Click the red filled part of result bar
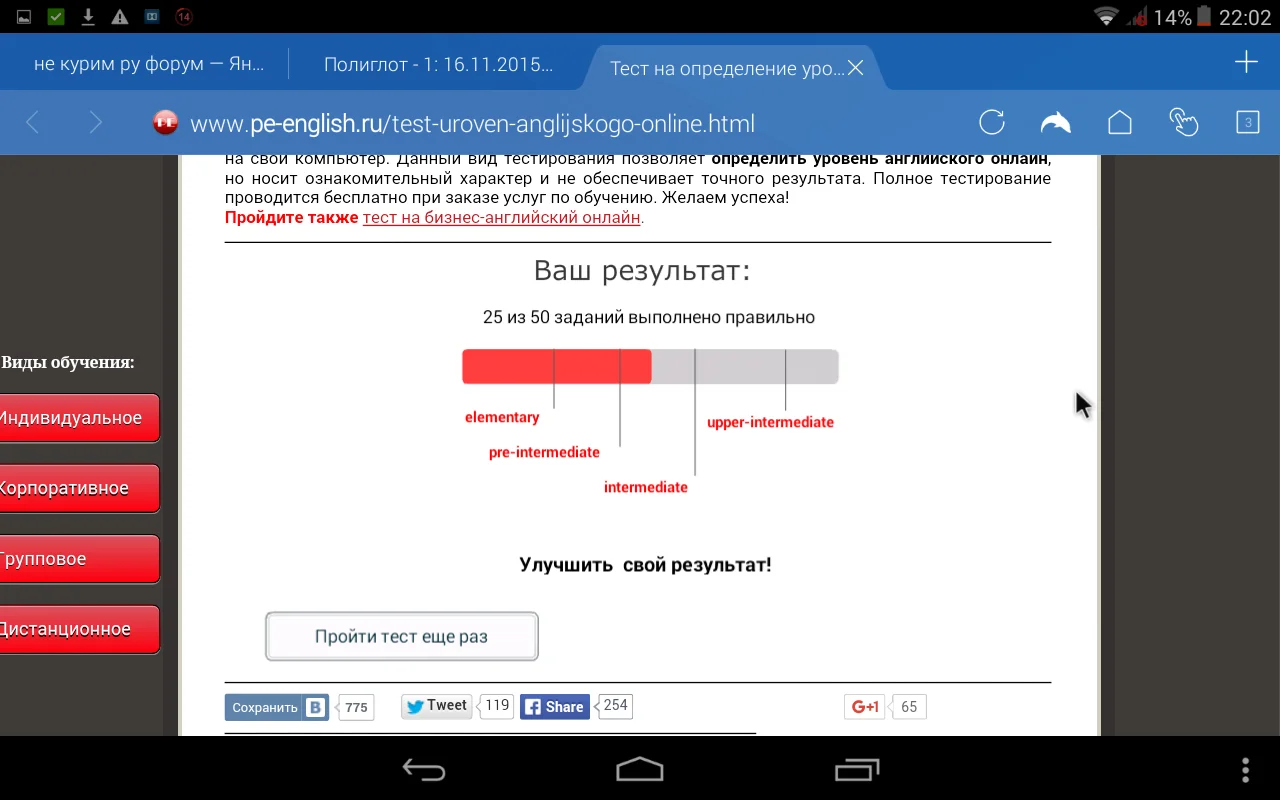The width and height of the screenshot is (1280, 800). pos(557,366)
